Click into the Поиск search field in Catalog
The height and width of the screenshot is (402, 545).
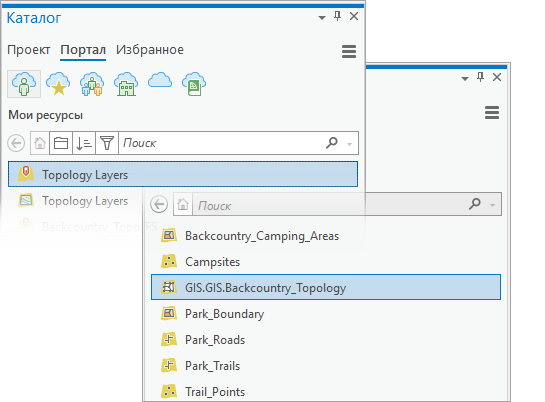pyautogui.click(x=222, y=143)
